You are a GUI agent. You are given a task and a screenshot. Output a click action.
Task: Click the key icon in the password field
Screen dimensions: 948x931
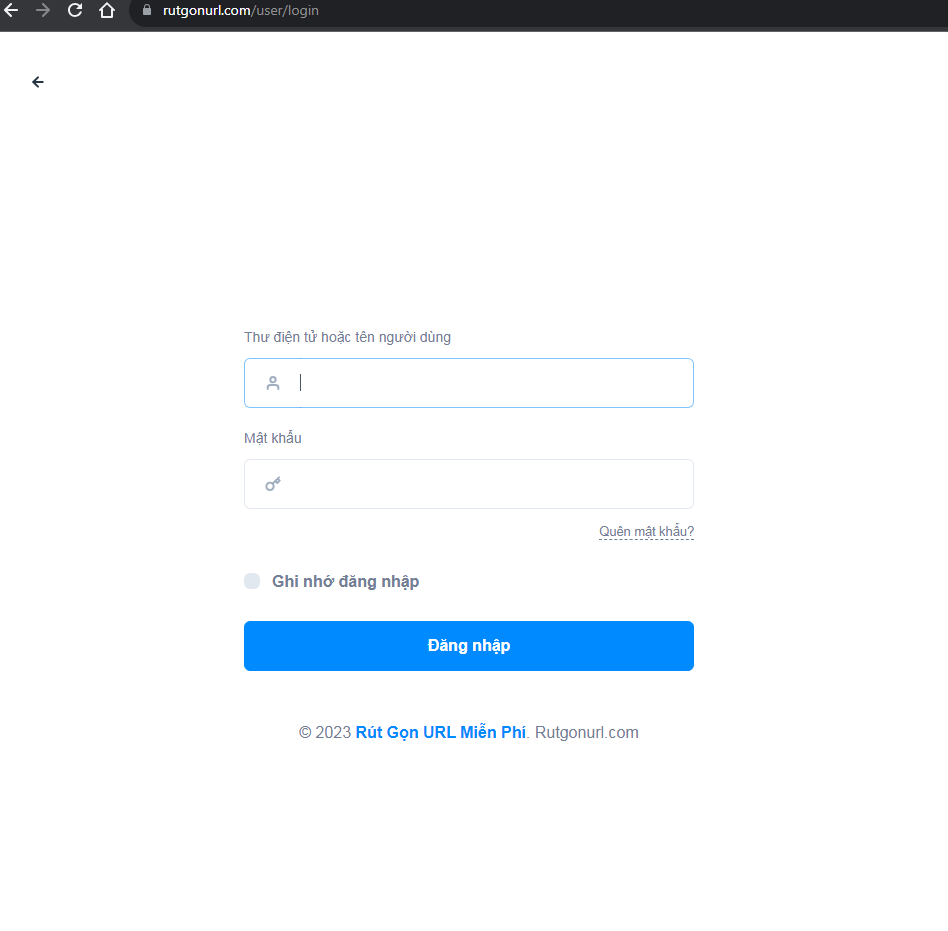coord(273,484)
